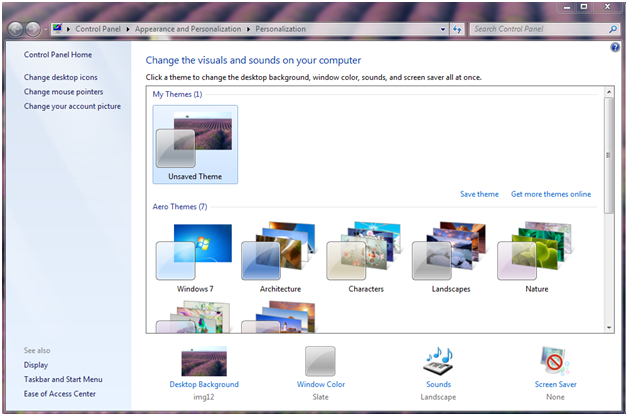Apply the Nature theme
628x416 pixels.
click(x=536, y=258)
